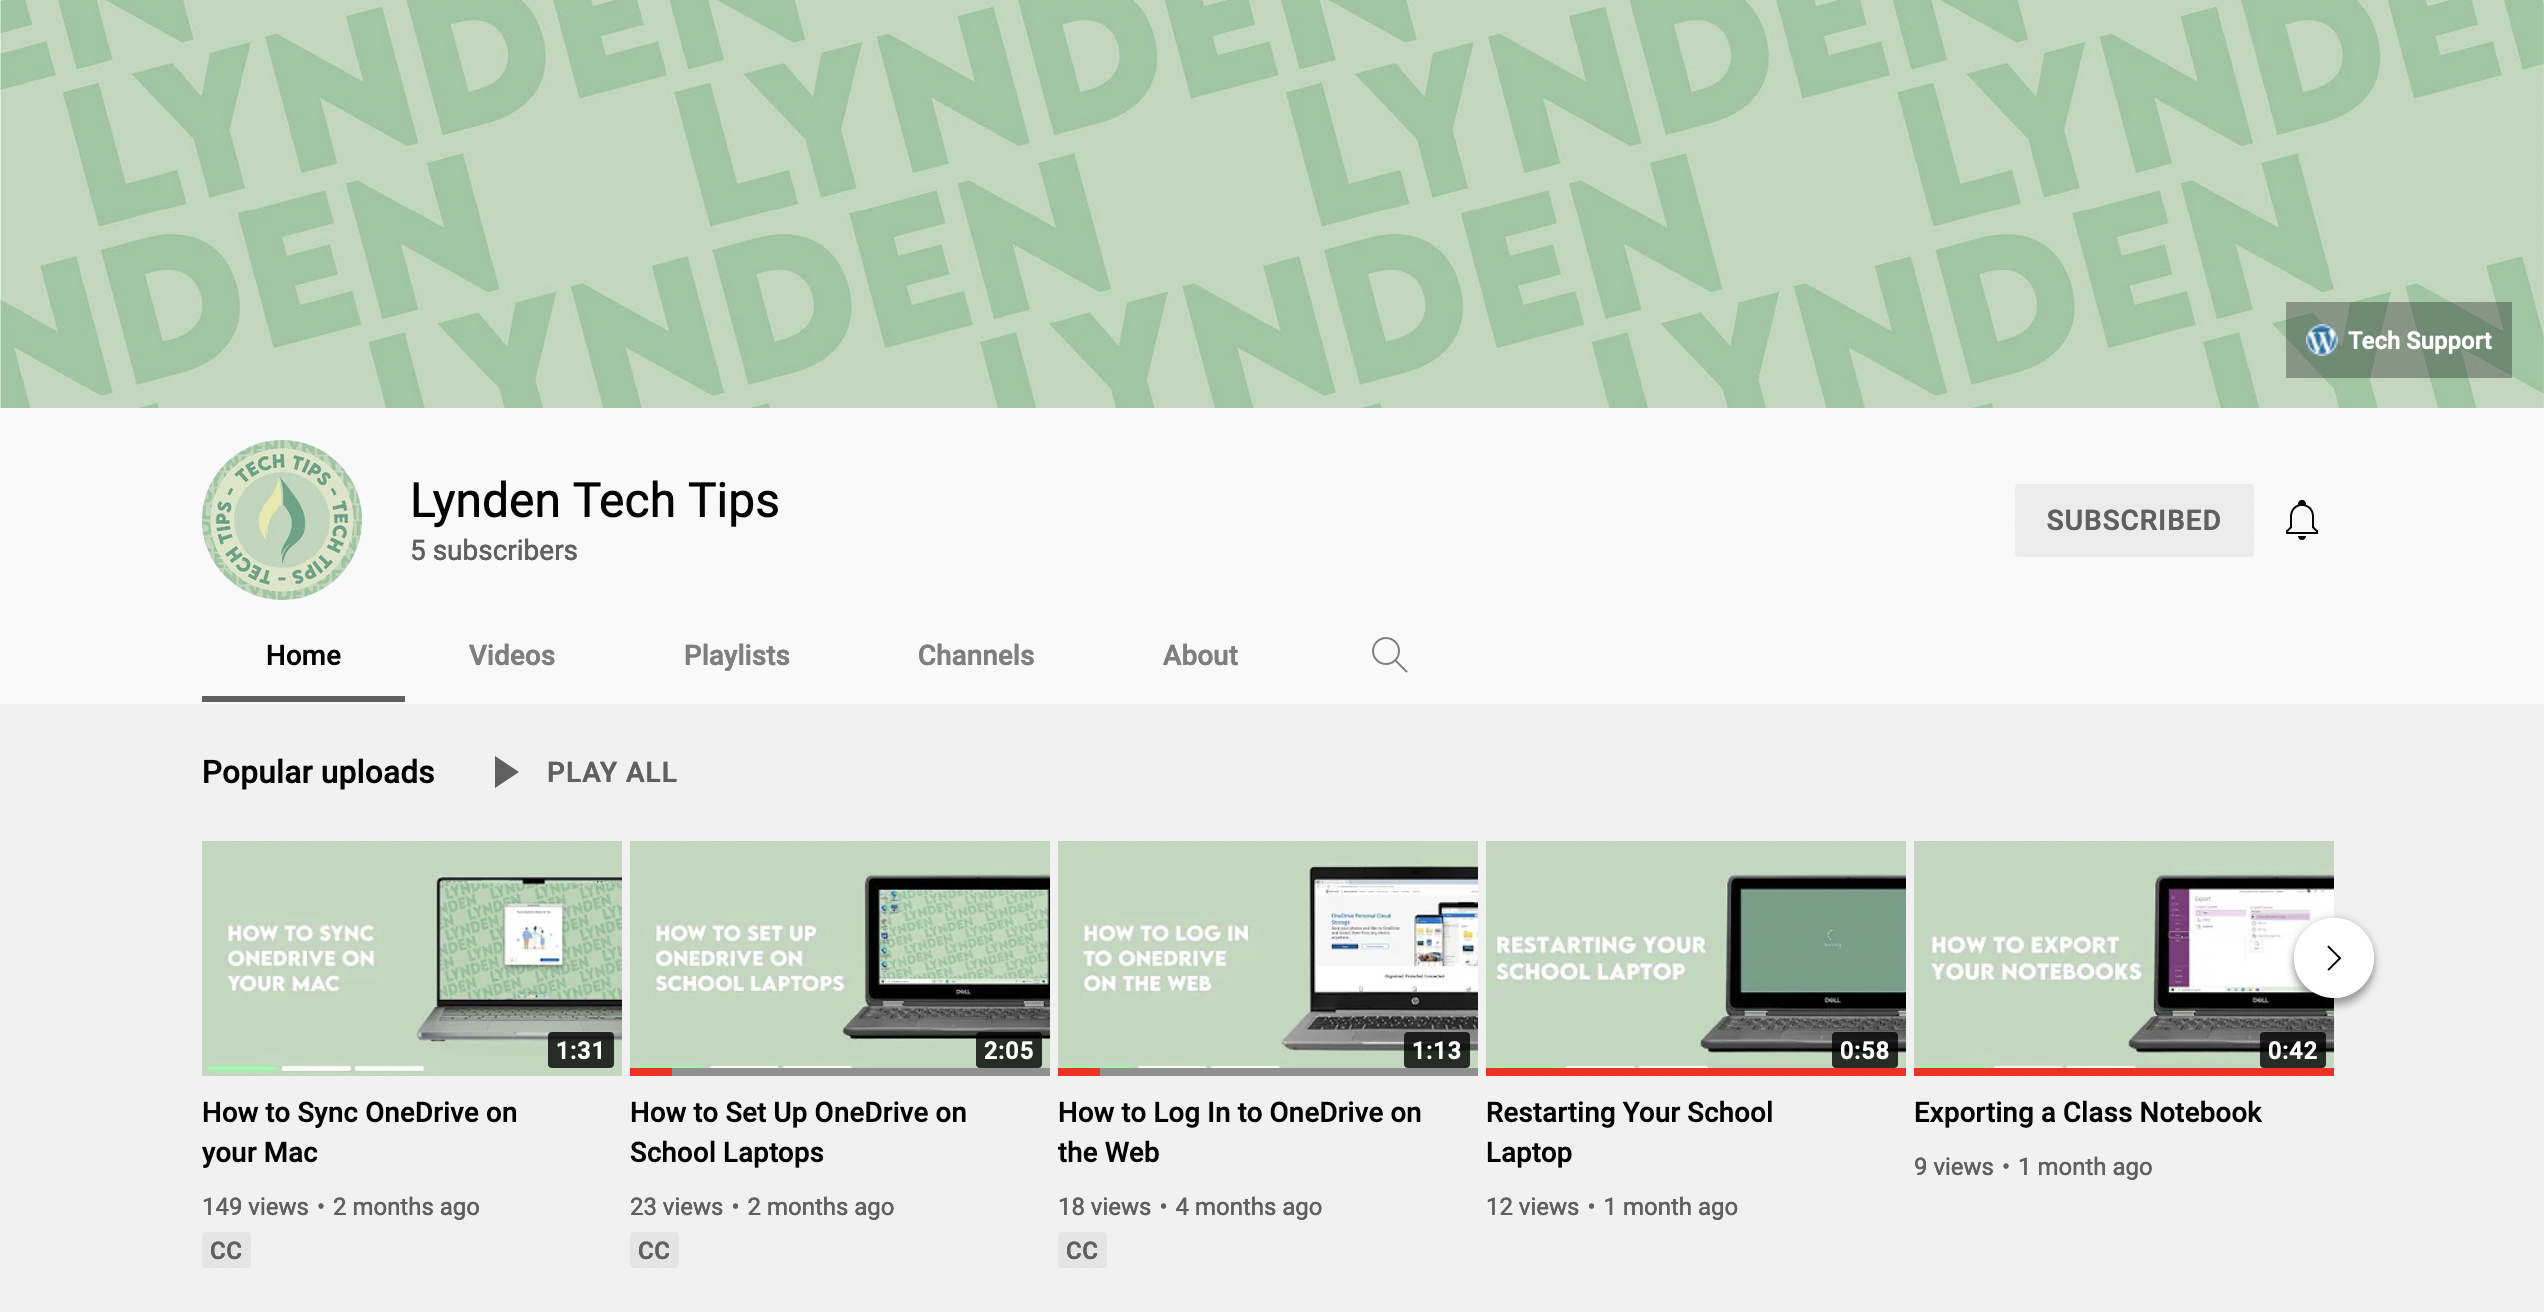This screenshot has height=1312, width=2544.
Task: Select the Home tab
Action: 303,655
